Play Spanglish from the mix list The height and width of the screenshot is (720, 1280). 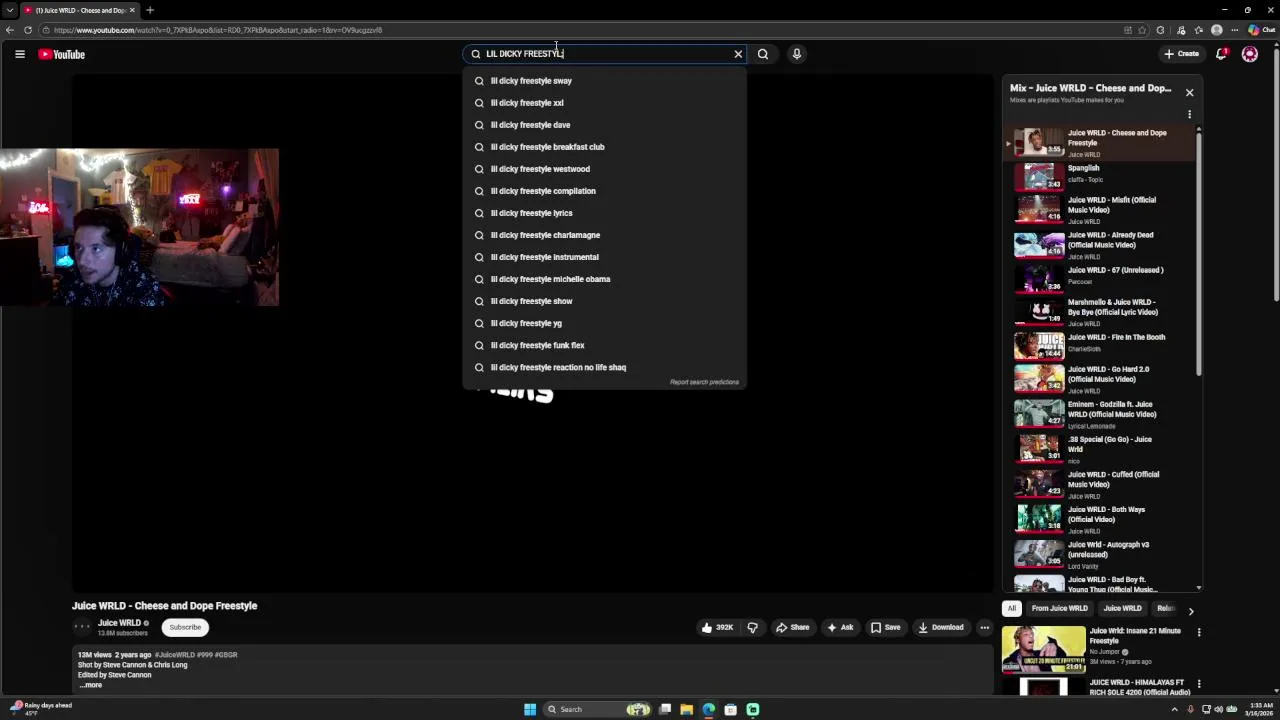pyautogui.click(x=1100, y=174)
